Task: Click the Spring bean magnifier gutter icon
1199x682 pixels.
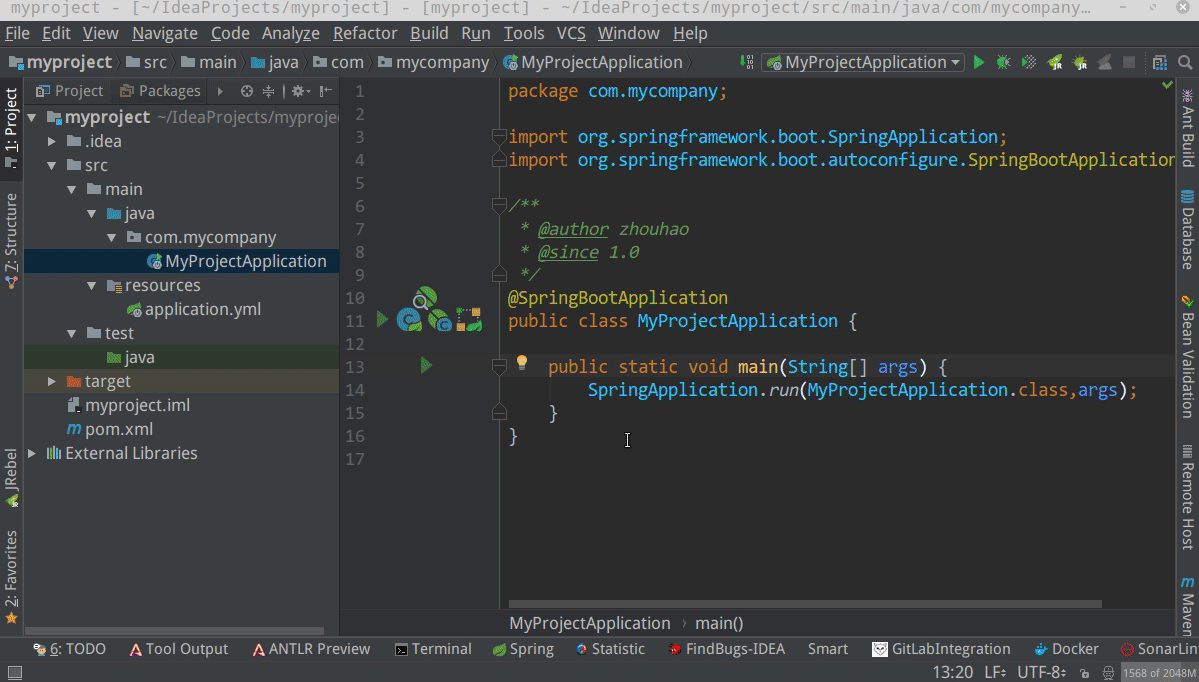Action: [424, 298]
